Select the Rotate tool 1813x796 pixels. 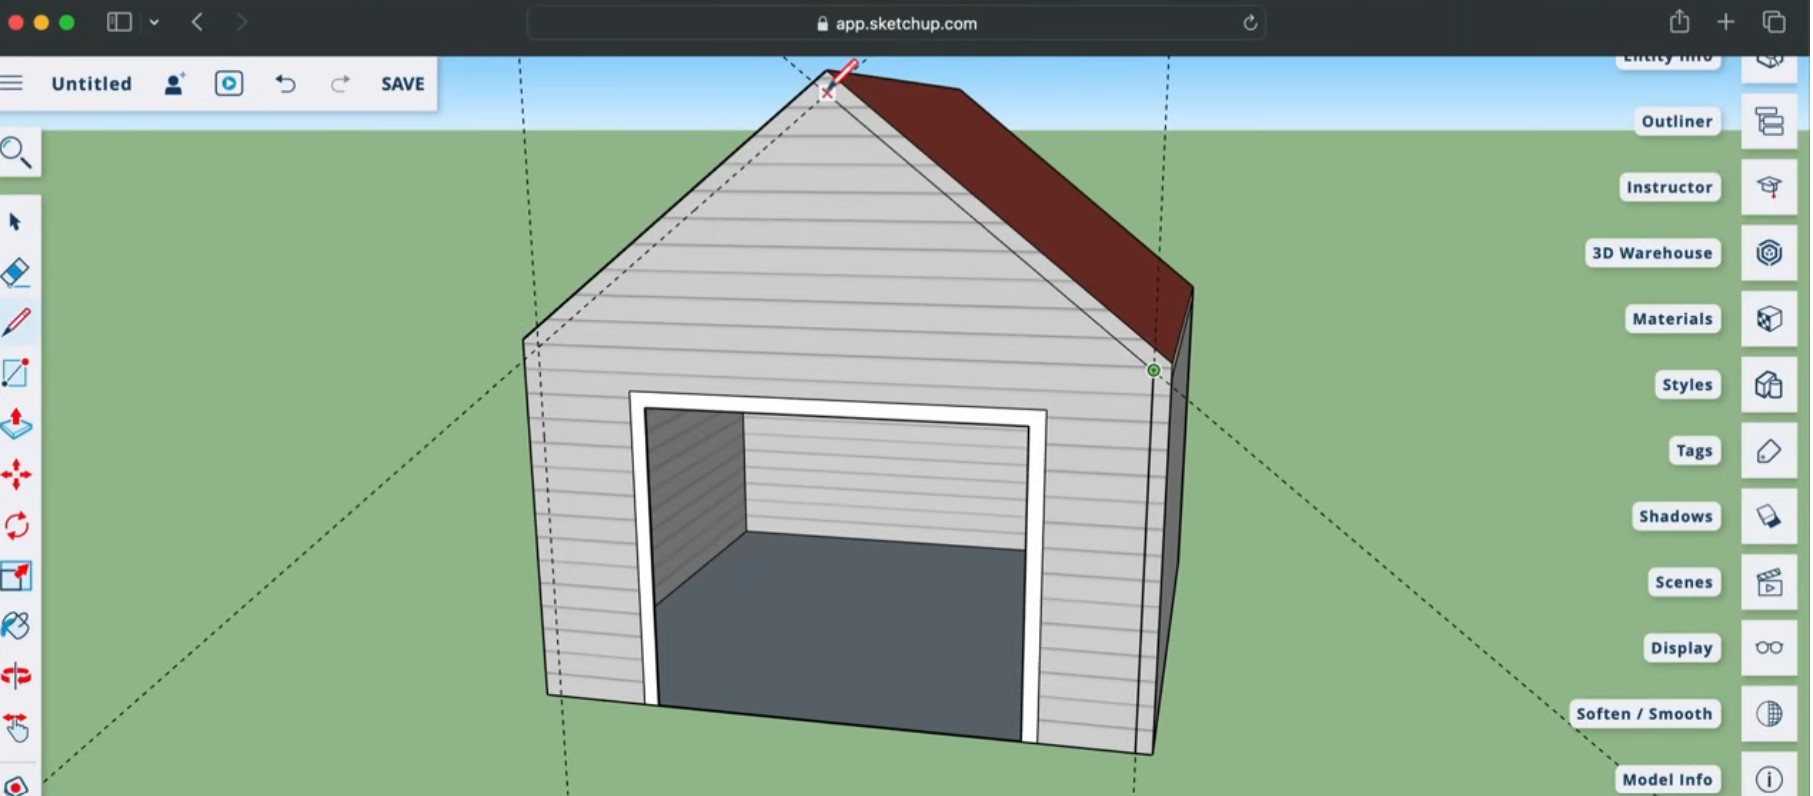click(16, 525)
